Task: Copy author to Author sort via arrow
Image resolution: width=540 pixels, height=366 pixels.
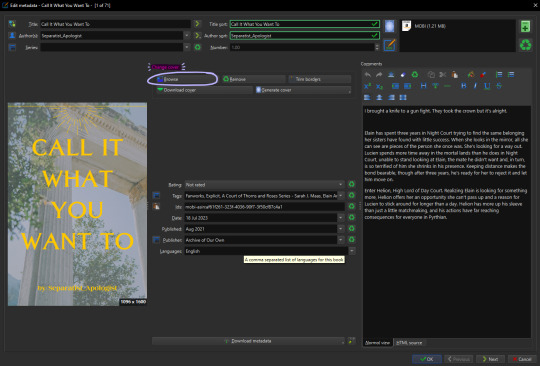Action: pos(197,35)
